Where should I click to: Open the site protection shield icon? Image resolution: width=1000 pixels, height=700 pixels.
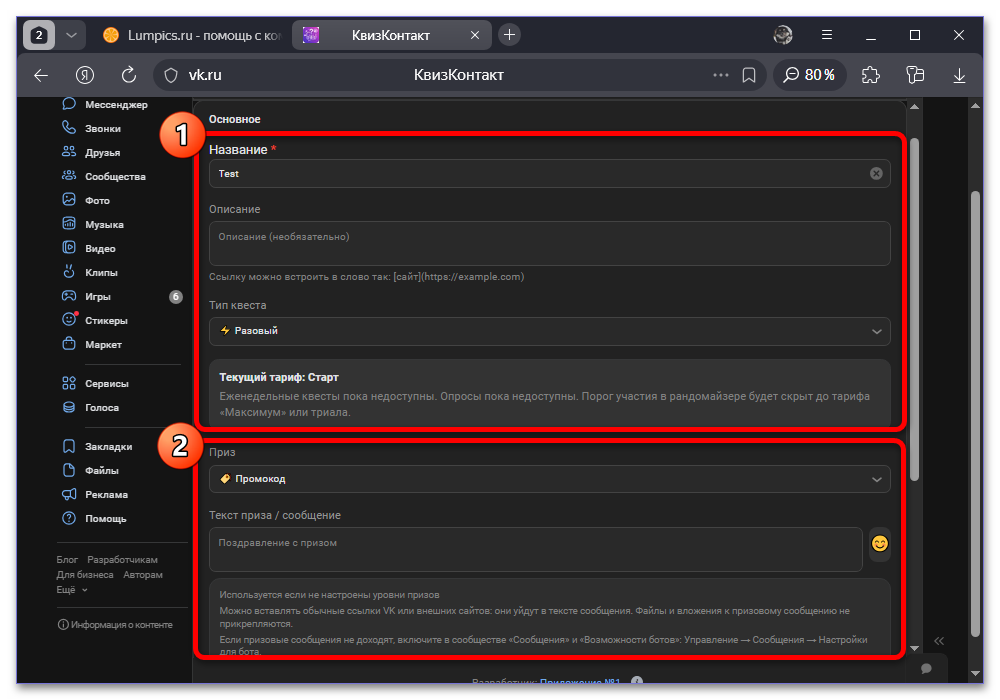[x=171, y=75]
